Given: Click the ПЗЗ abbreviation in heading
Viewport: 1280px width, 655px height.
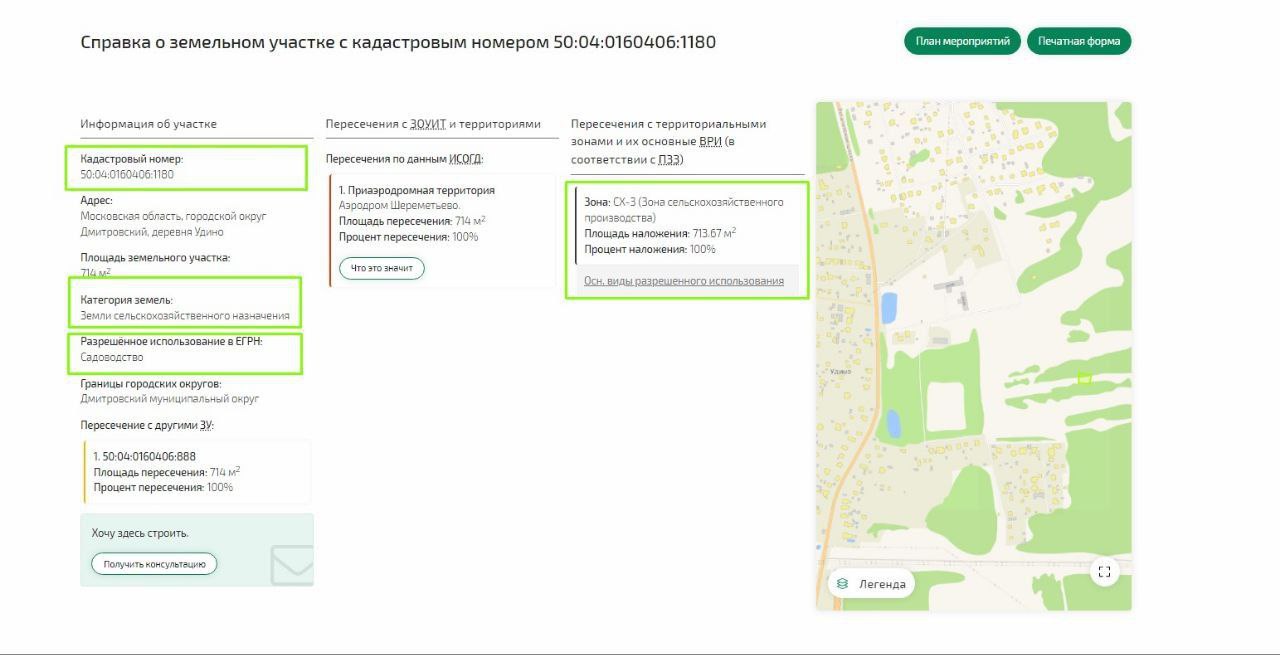Looking at the screenshot, I should (668, 159).
